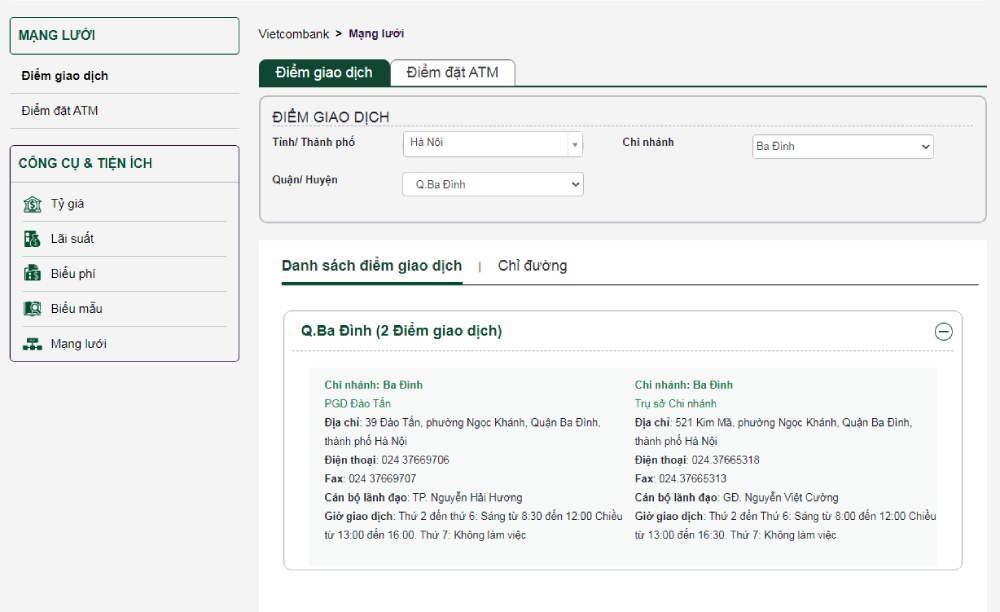The image size is (1000, 612).
Task: Collapse the Q.Ba Đình list with minus icon
Action: click(943, 332)
